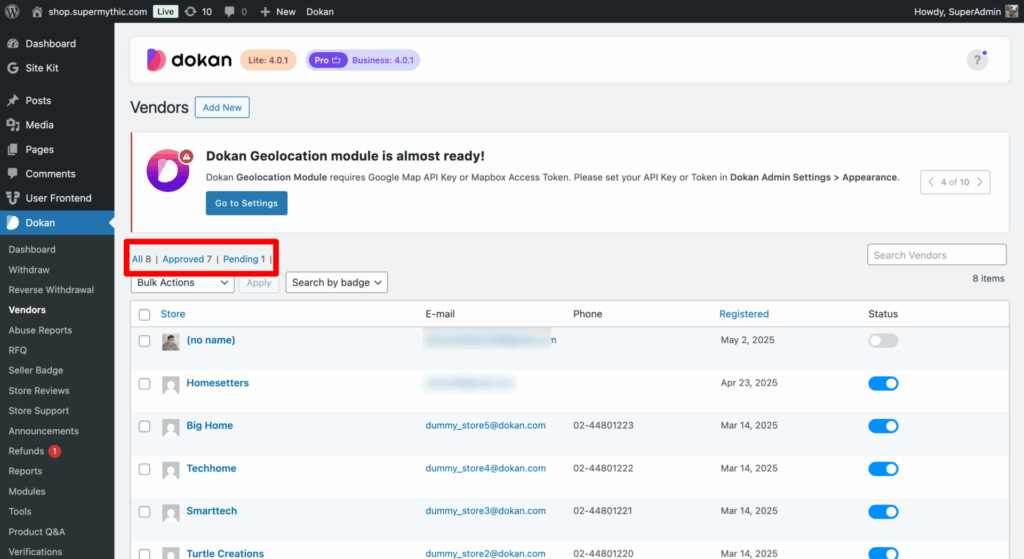Open Seller Badge in the Dokan submenu

pos(36,370)
